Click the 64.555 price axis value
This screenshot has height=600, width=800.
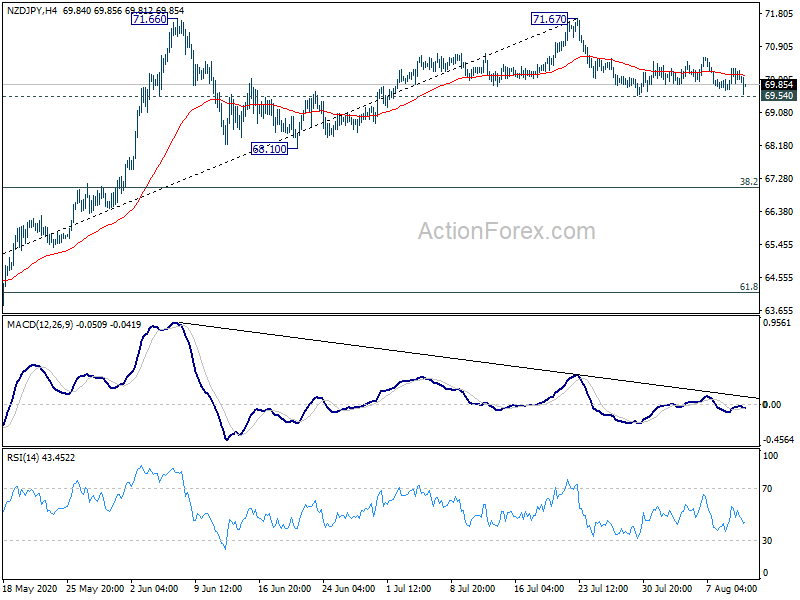(x=779, y=278)
